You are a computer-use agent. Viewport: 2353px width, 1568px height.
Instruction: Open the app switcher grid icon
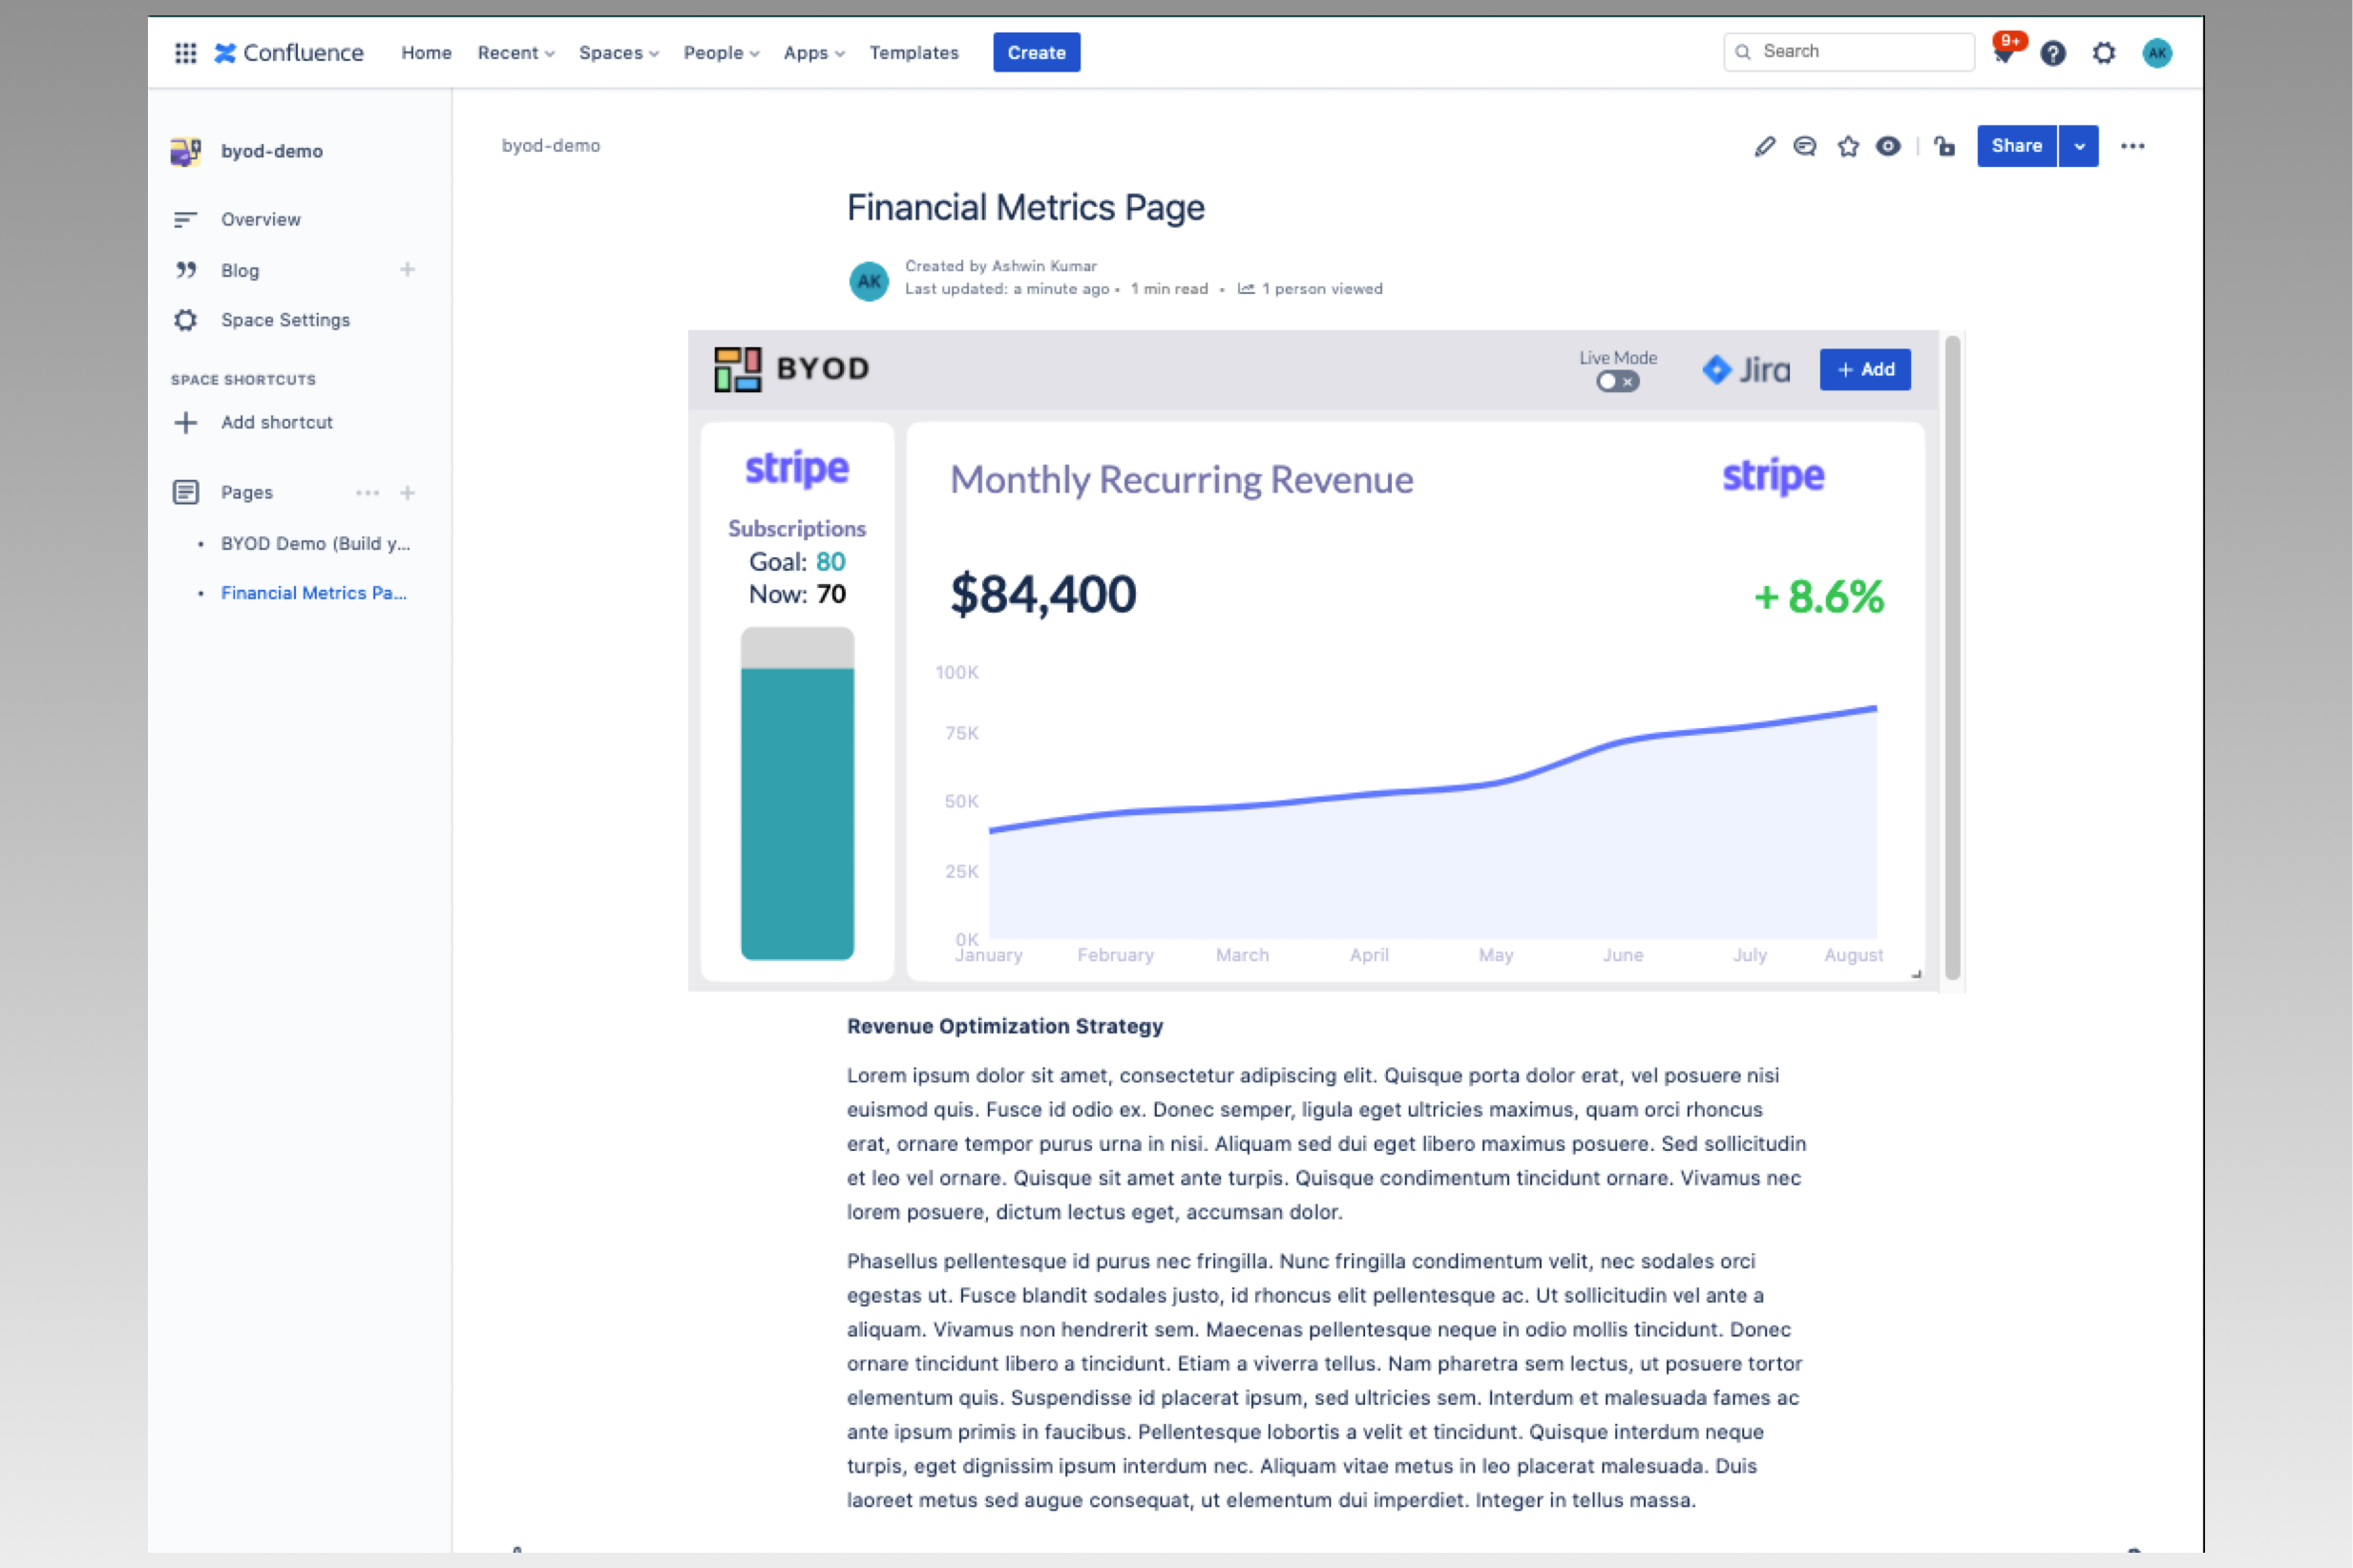[x=185, y=53]
